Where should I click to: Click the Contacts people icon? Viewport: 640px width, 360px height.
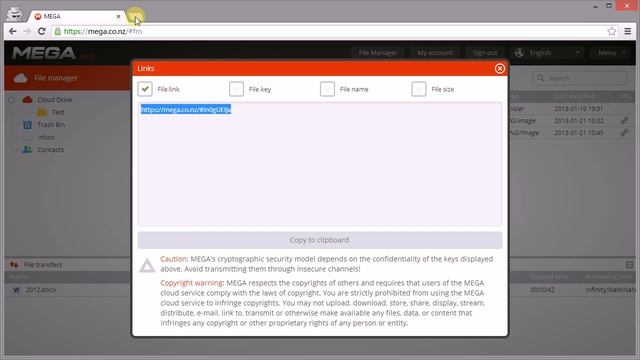27,149
